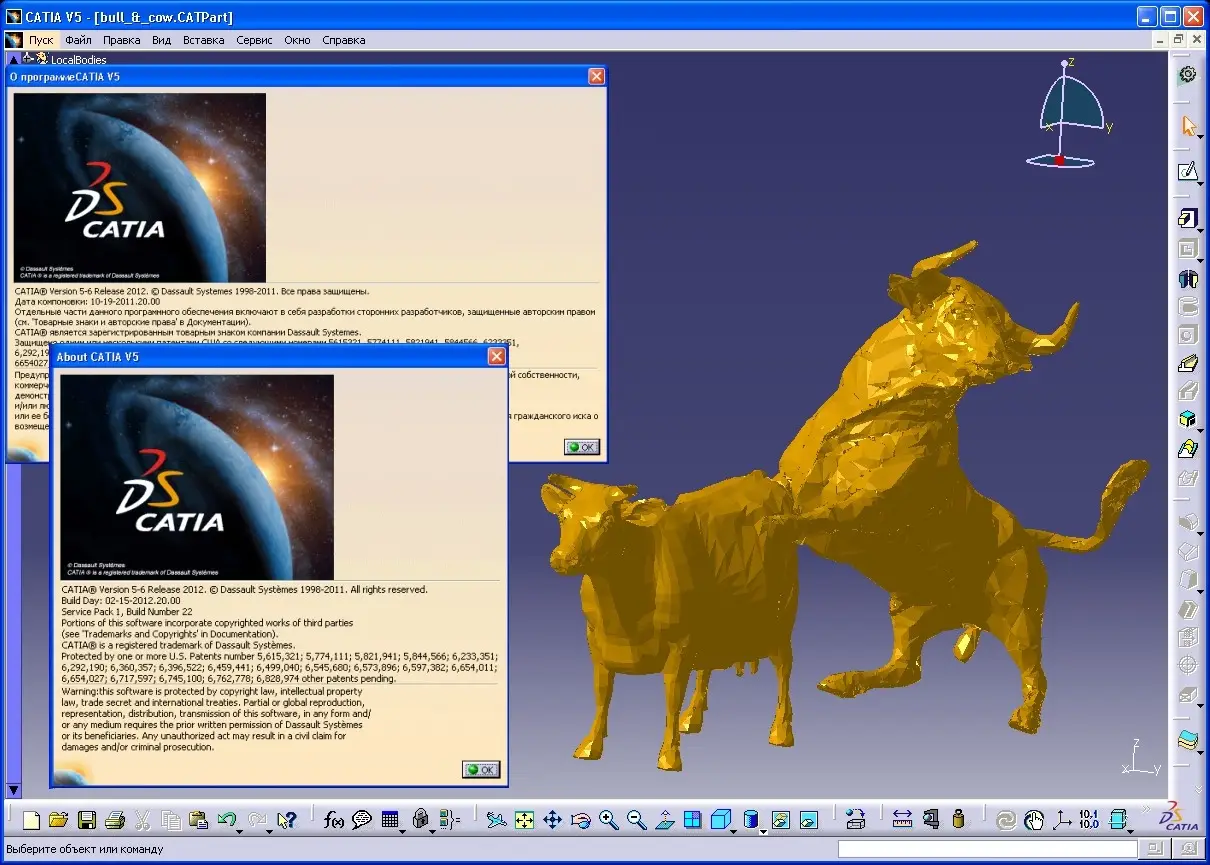Viewport: 1210px width, 865px height.
Task: Undo the last action
Action: (226, 821)
